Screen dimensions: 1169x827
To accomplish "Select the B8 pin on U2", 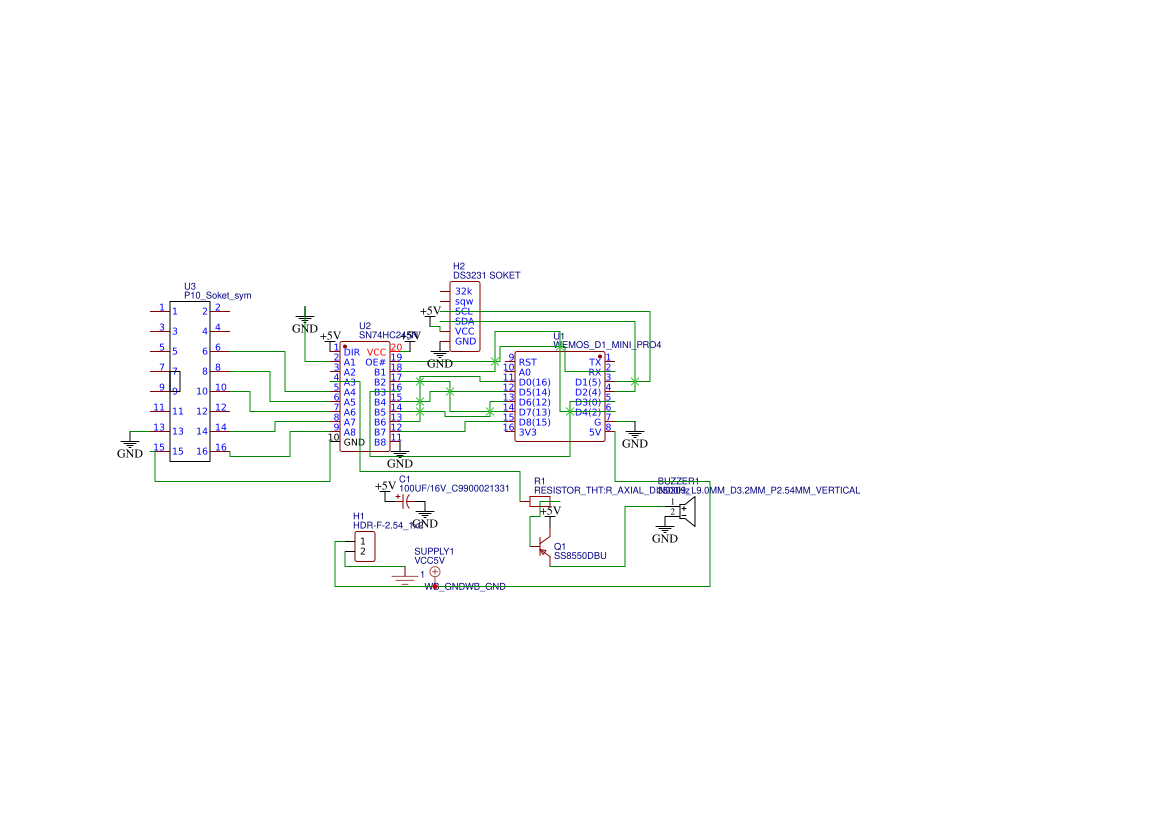I will click(x=380, y=442).
